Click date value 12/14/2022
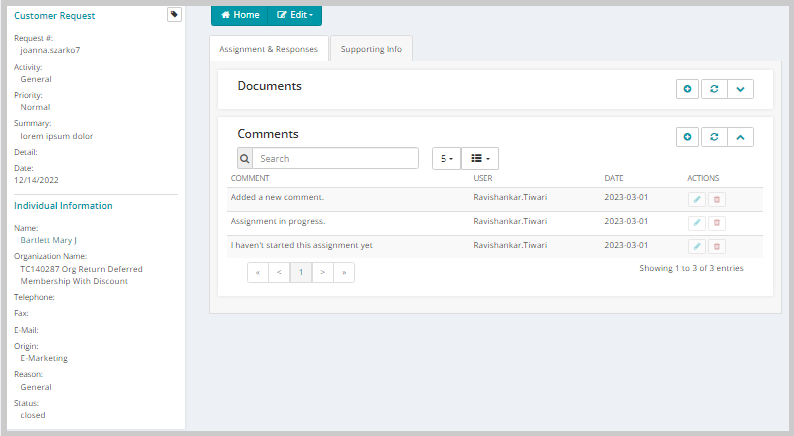 36,180
